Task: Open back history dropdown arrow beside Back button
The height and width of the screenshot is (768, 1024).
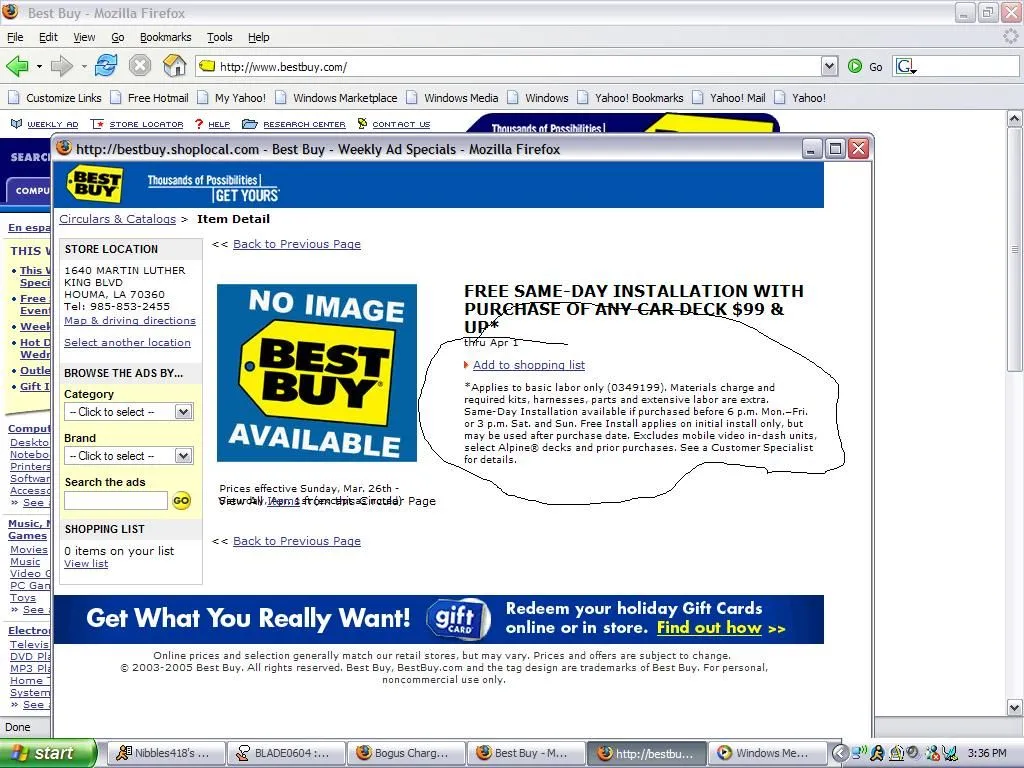Action: click(x=39, y=67)
